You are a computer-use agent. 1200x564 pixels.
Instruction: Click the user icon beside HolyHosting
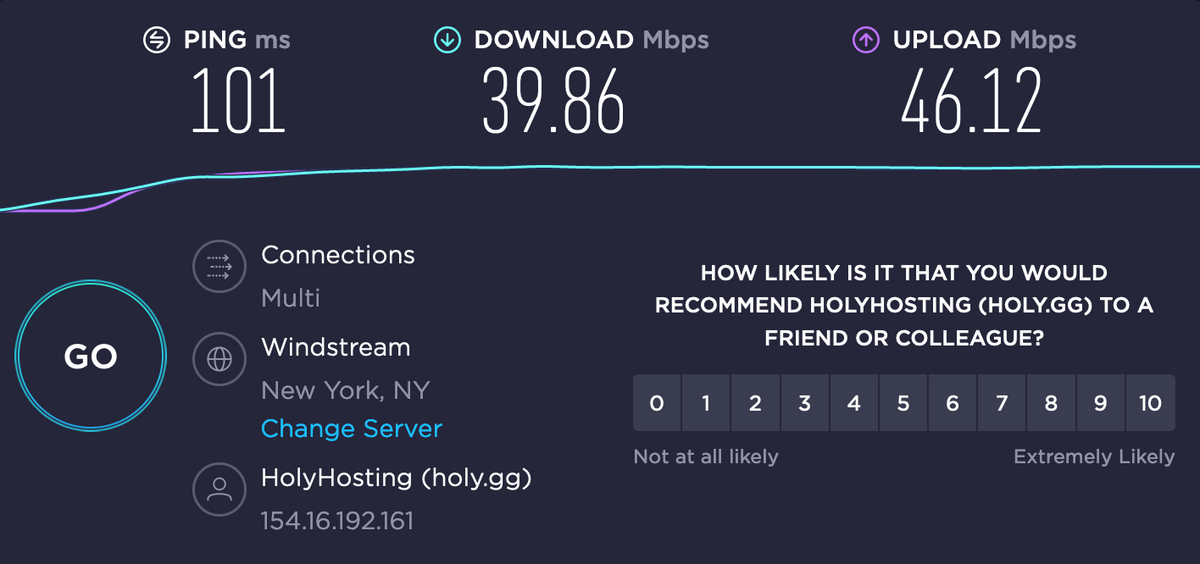point(218,489)
